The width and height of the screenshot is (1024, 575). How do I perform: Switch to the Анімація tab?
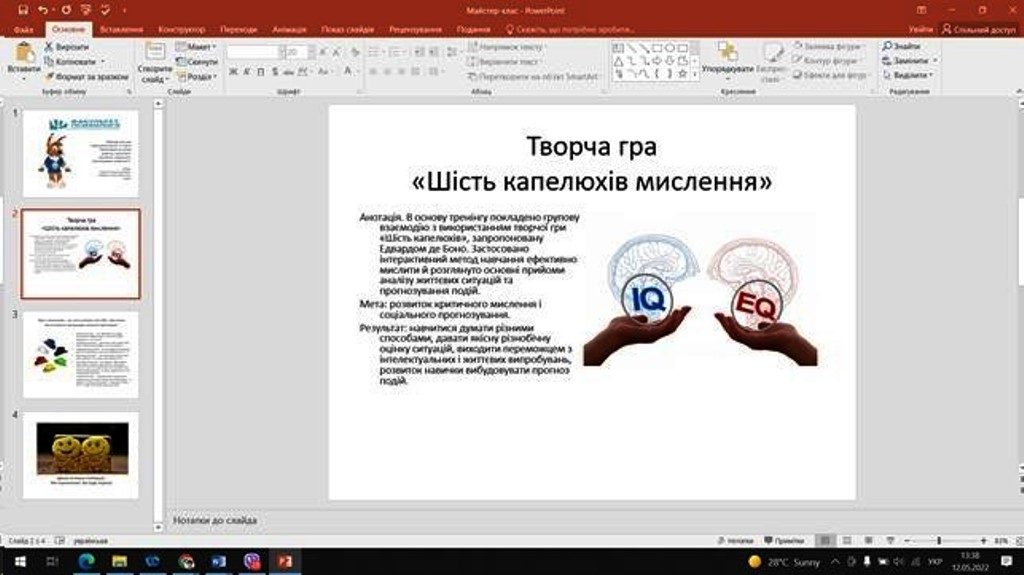[x=289, y=30]
